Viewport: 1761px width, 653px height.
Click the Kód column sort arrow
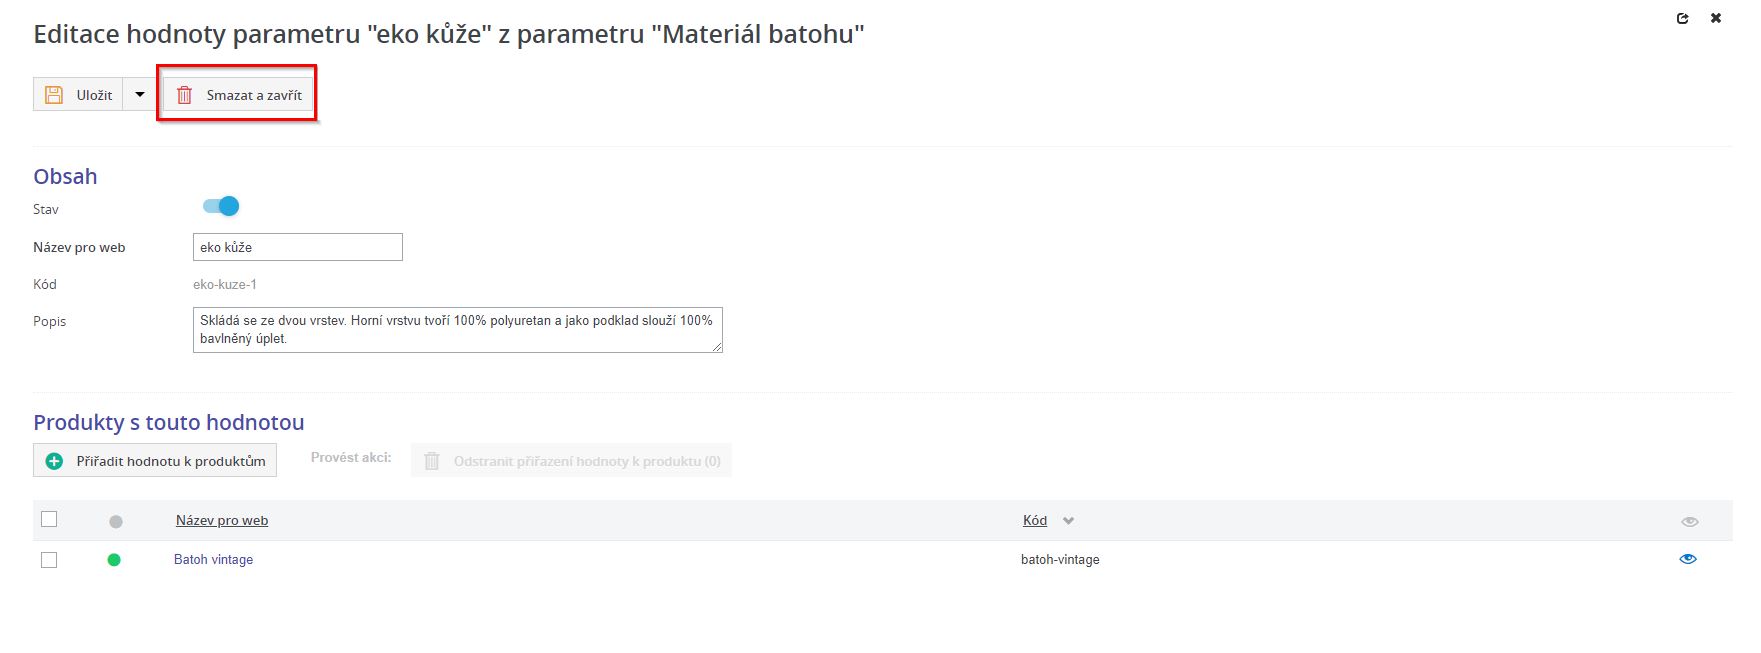pos(1068,521)
